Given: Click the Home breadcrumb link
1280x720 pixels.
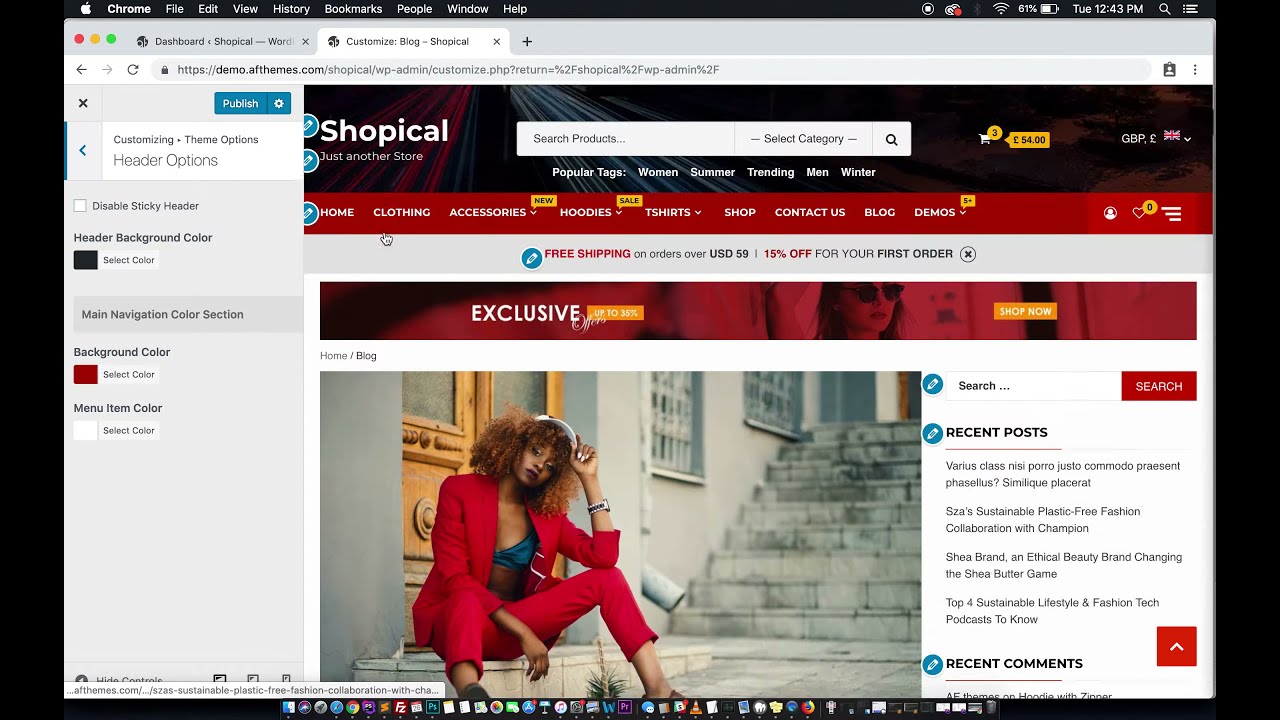Looking at the screenshot, I should tap(333, 356).
